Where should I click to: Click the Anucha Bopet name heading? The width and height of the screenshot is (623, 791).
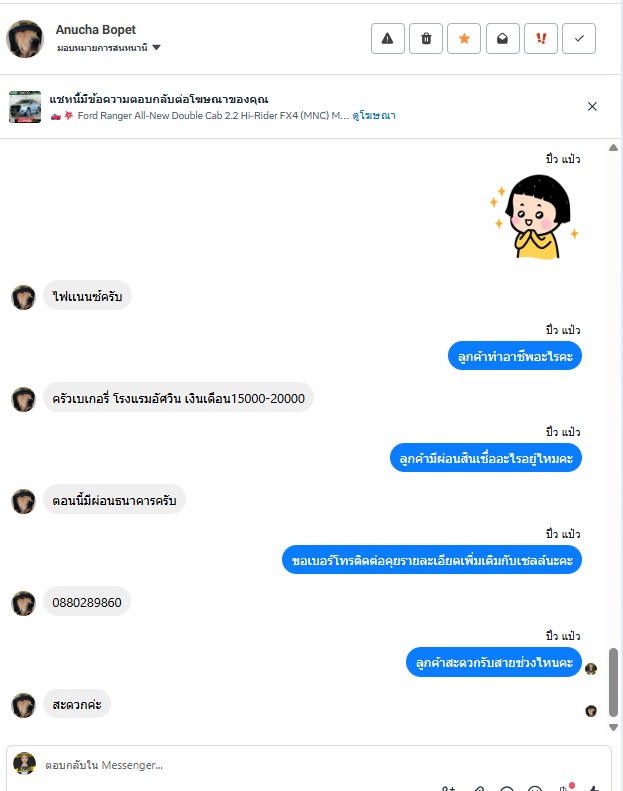(95, 30)
